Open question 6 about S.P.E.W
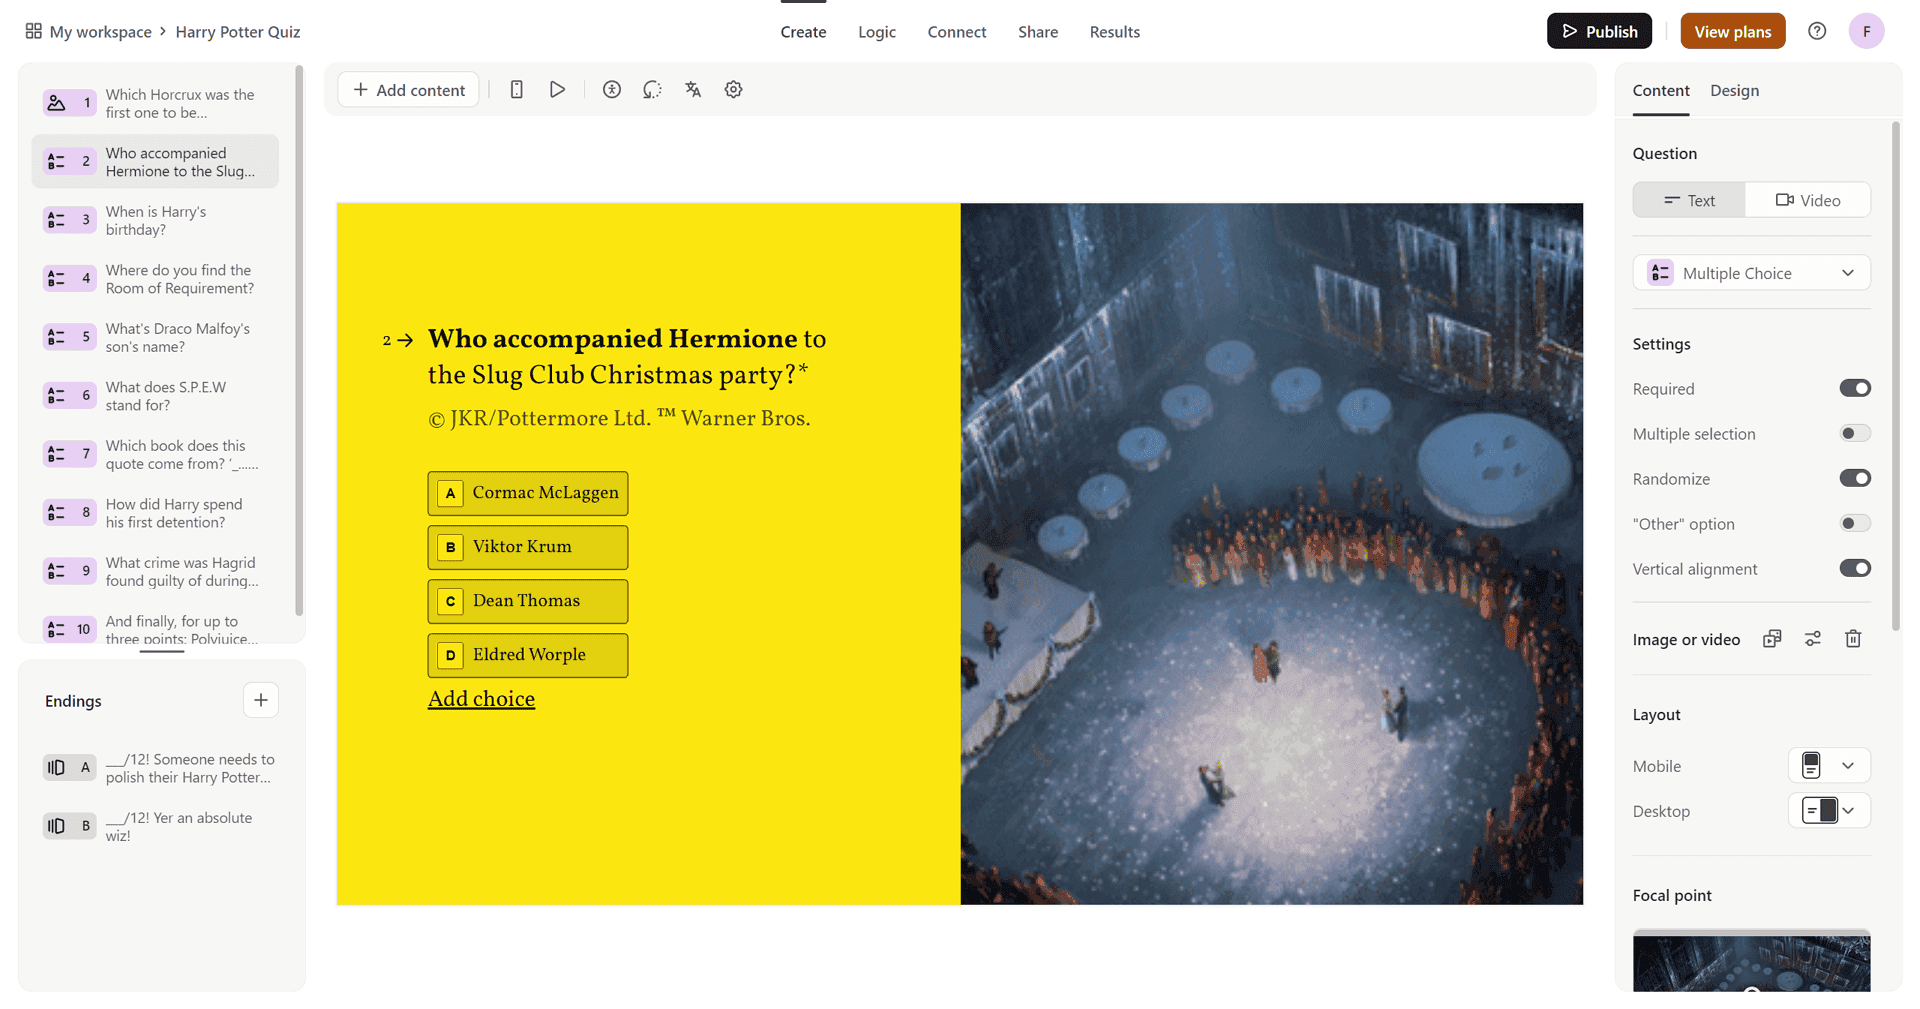The height and width of the screenshot is (1009, 1920). (x=155, y=396)
